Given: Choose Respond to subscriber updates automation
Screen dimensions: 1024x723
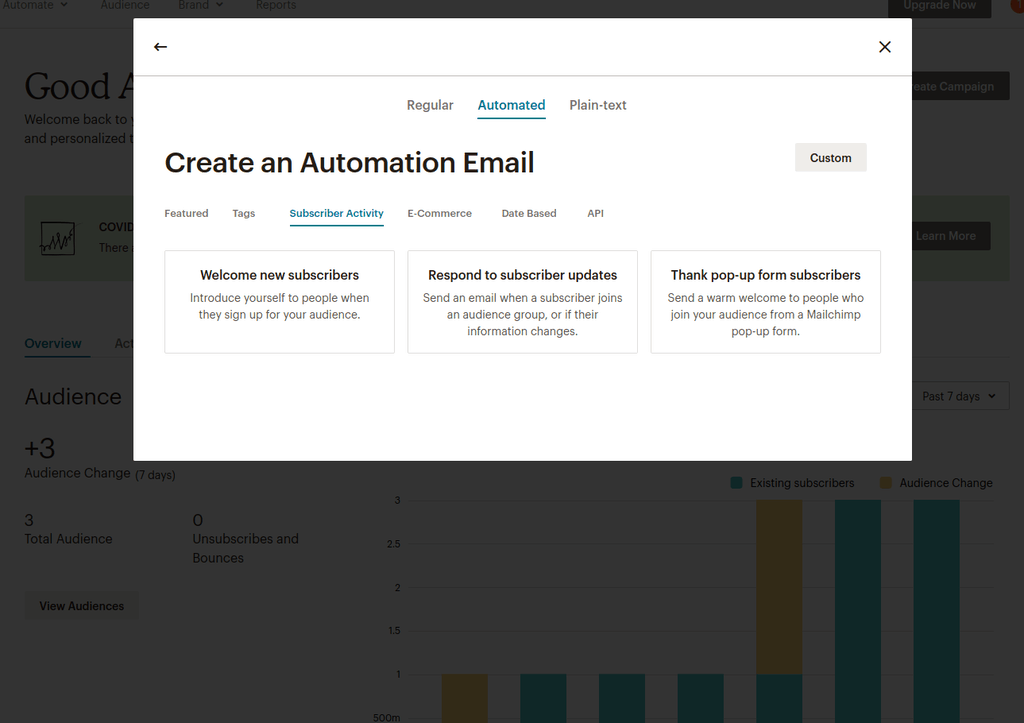Looking at the screenshot, I should coord(522,302).
